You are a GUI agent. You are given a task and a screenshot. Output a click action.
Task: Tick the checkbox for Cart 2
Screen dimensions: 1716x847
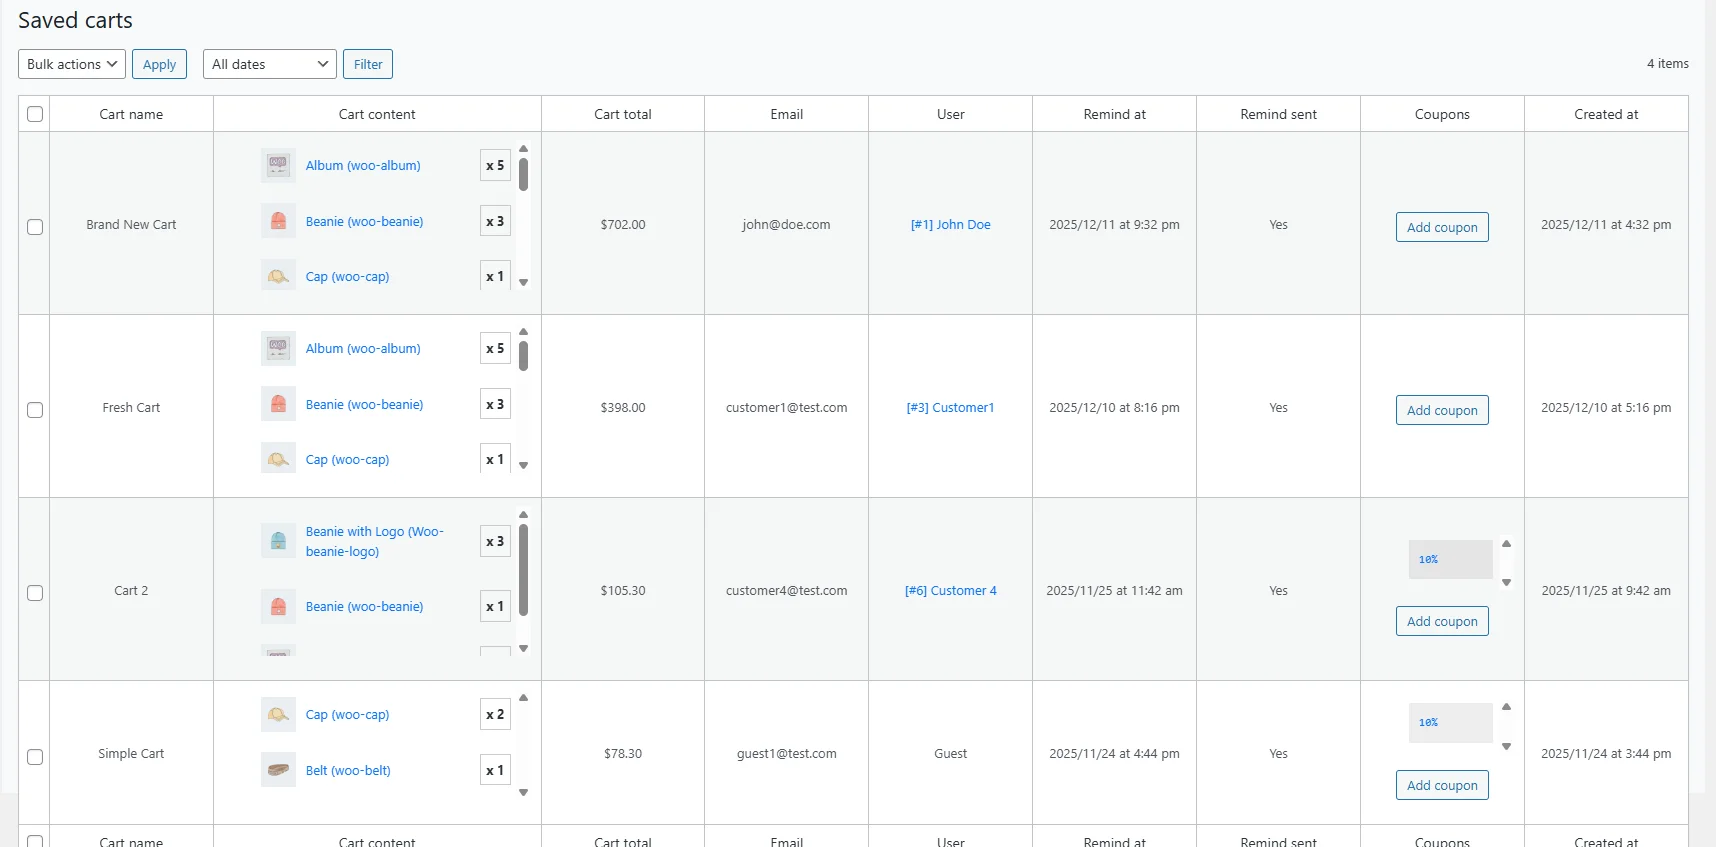35,593
